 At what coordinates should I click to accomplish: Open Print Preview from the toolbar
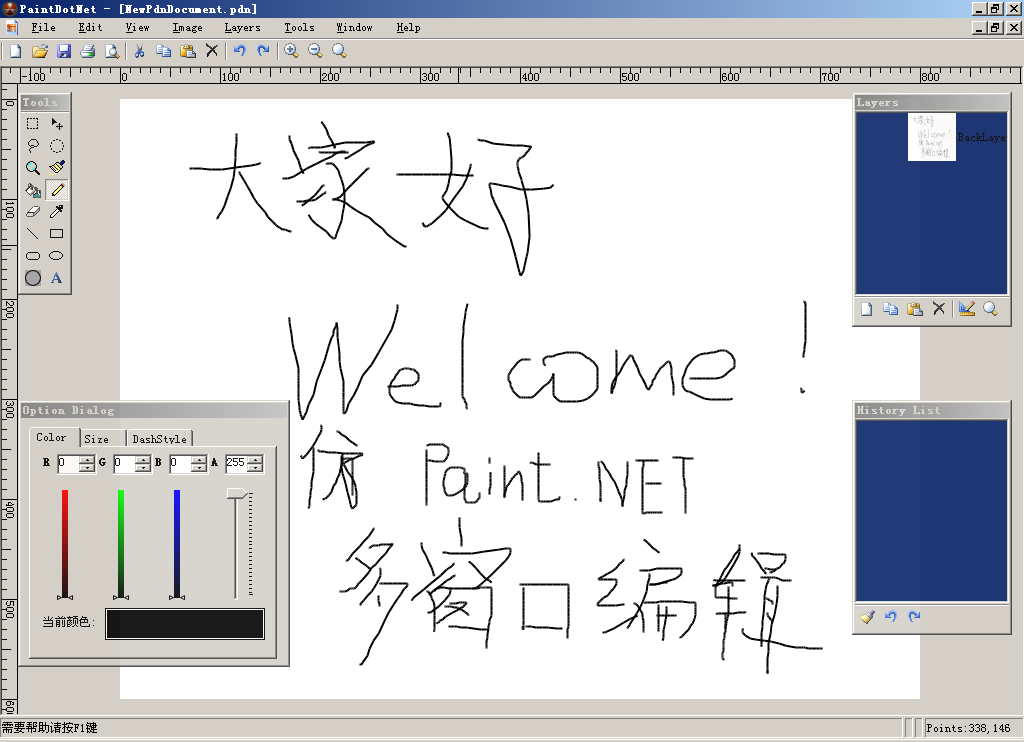(112, 51)
